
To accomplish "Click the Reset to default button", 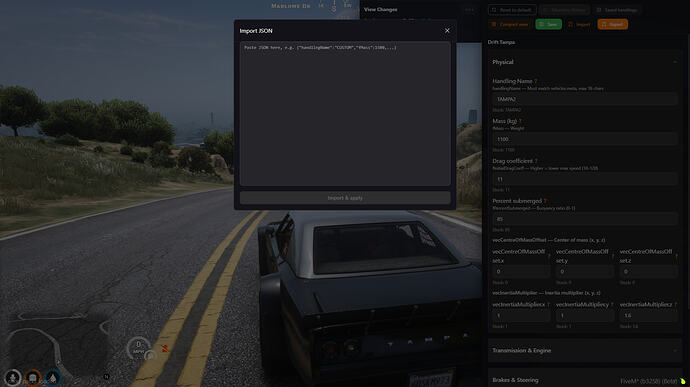I will pos(512,10).
